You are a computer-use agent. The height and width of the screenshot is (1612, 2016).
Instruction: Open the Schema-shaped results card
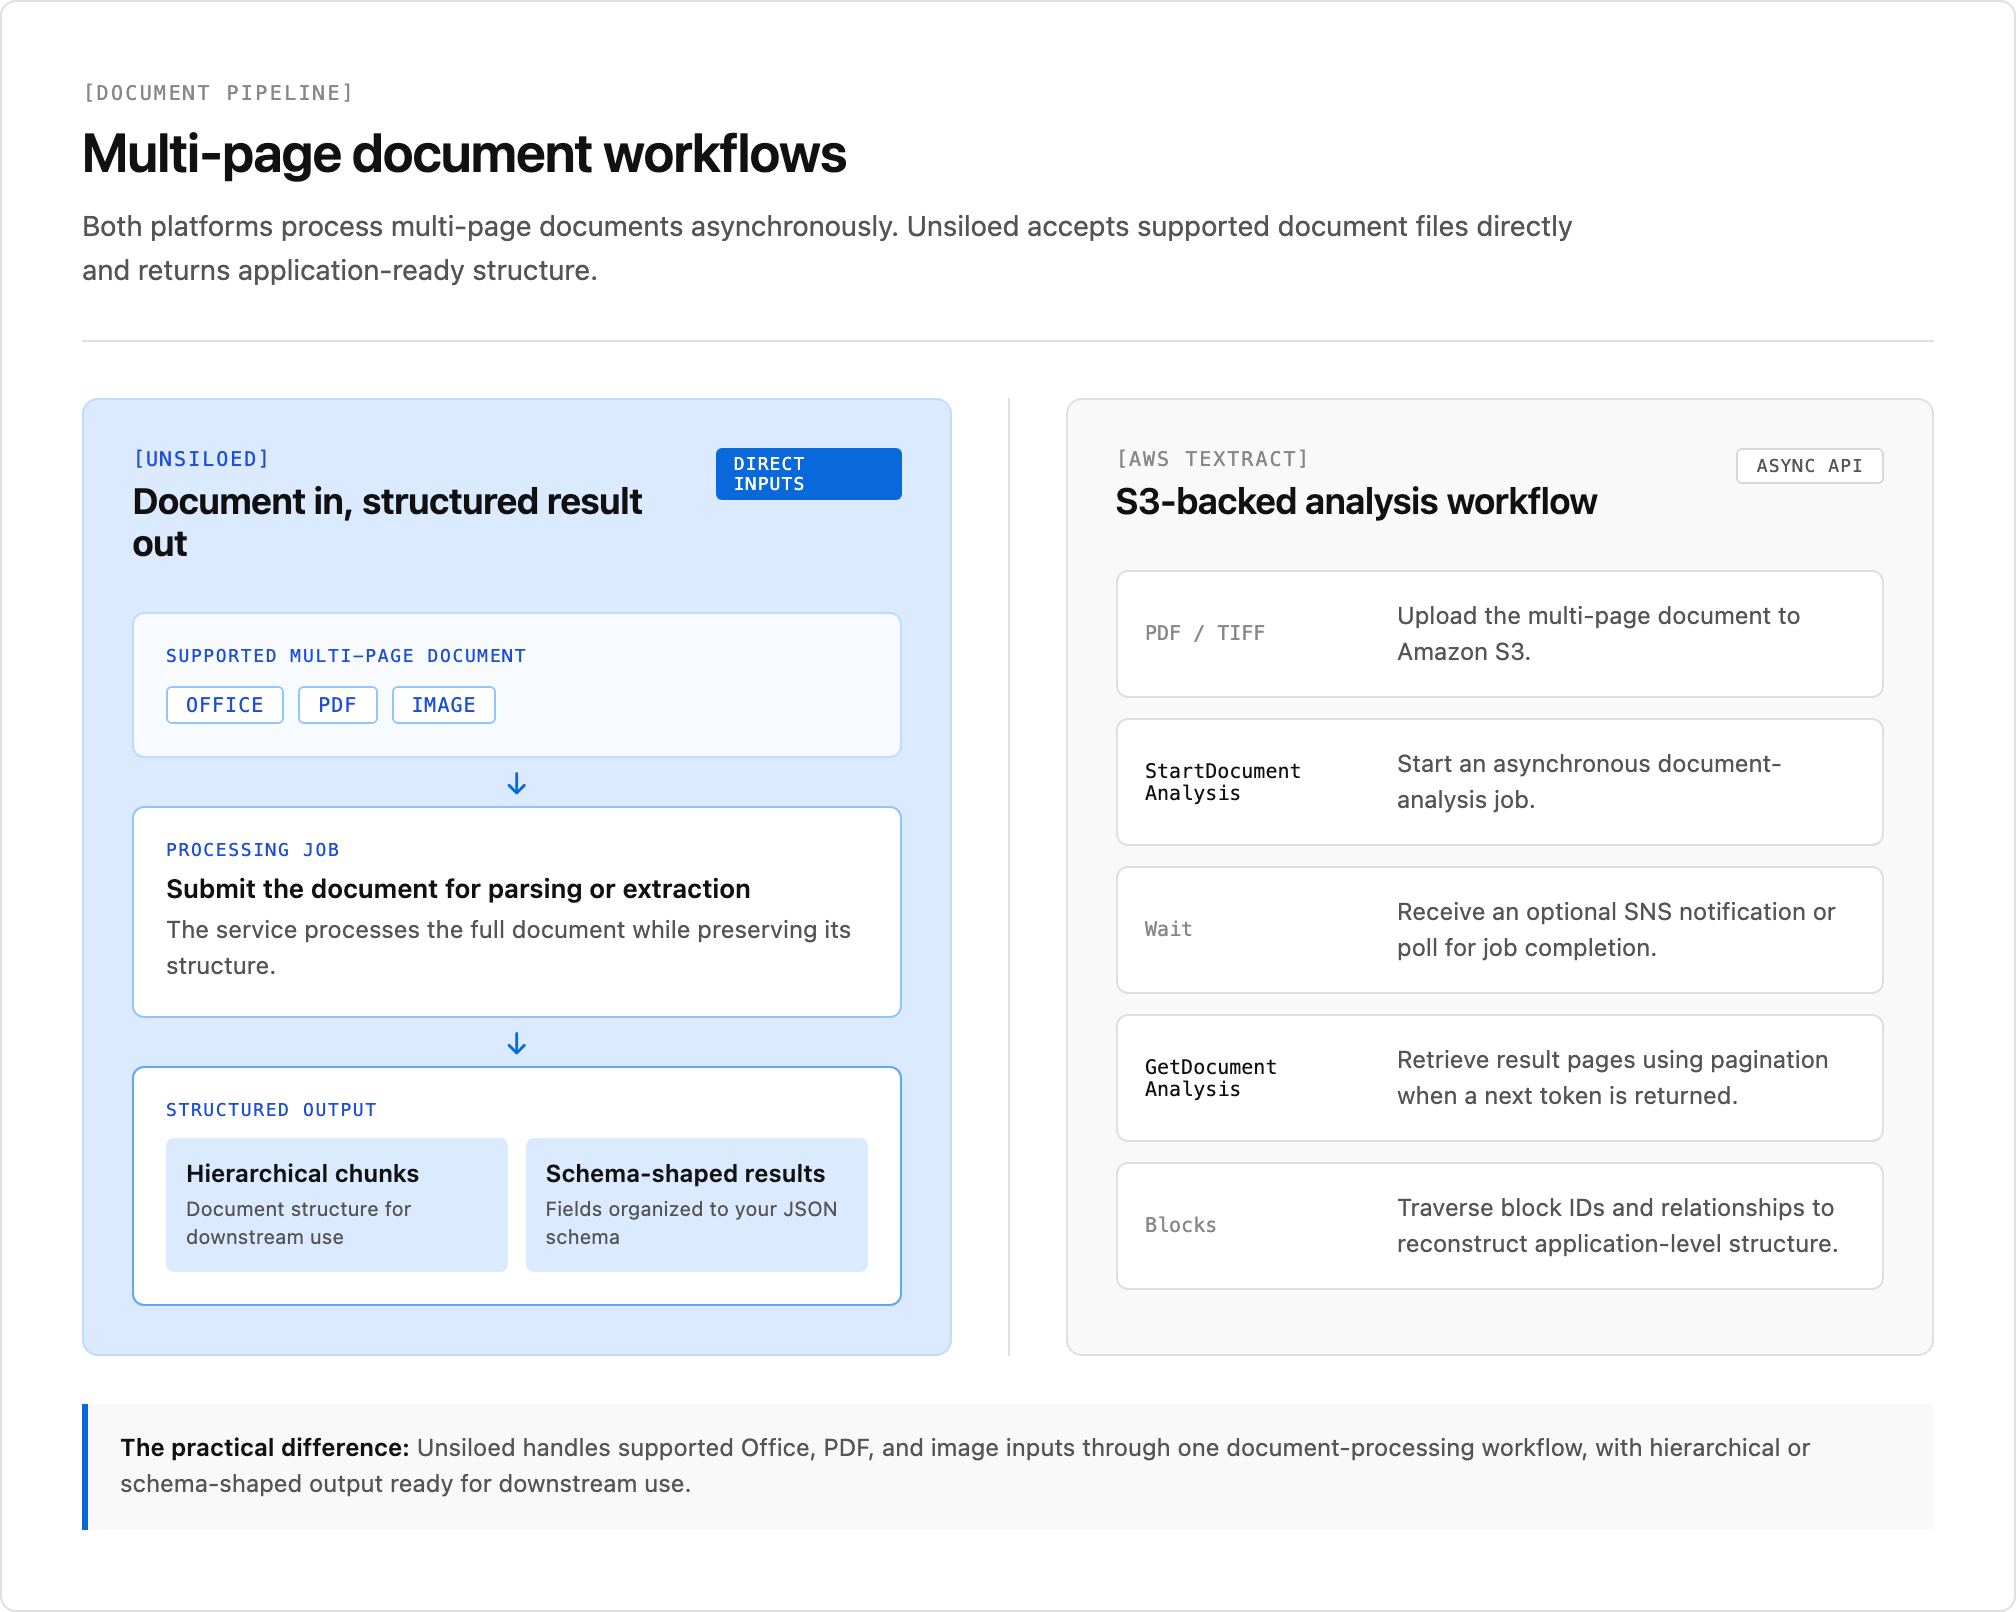[x=697, y=1205]
